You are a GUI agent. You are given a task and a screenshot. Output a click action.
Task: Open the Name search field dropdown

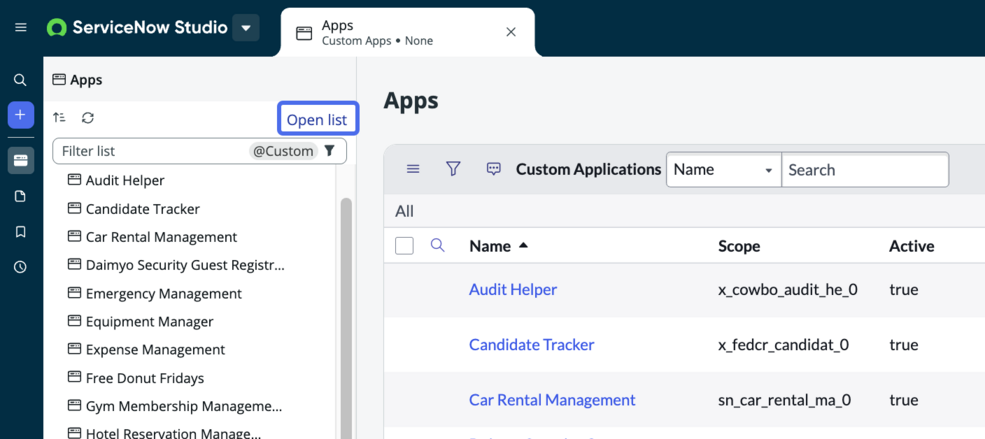(x=724, y=170)
